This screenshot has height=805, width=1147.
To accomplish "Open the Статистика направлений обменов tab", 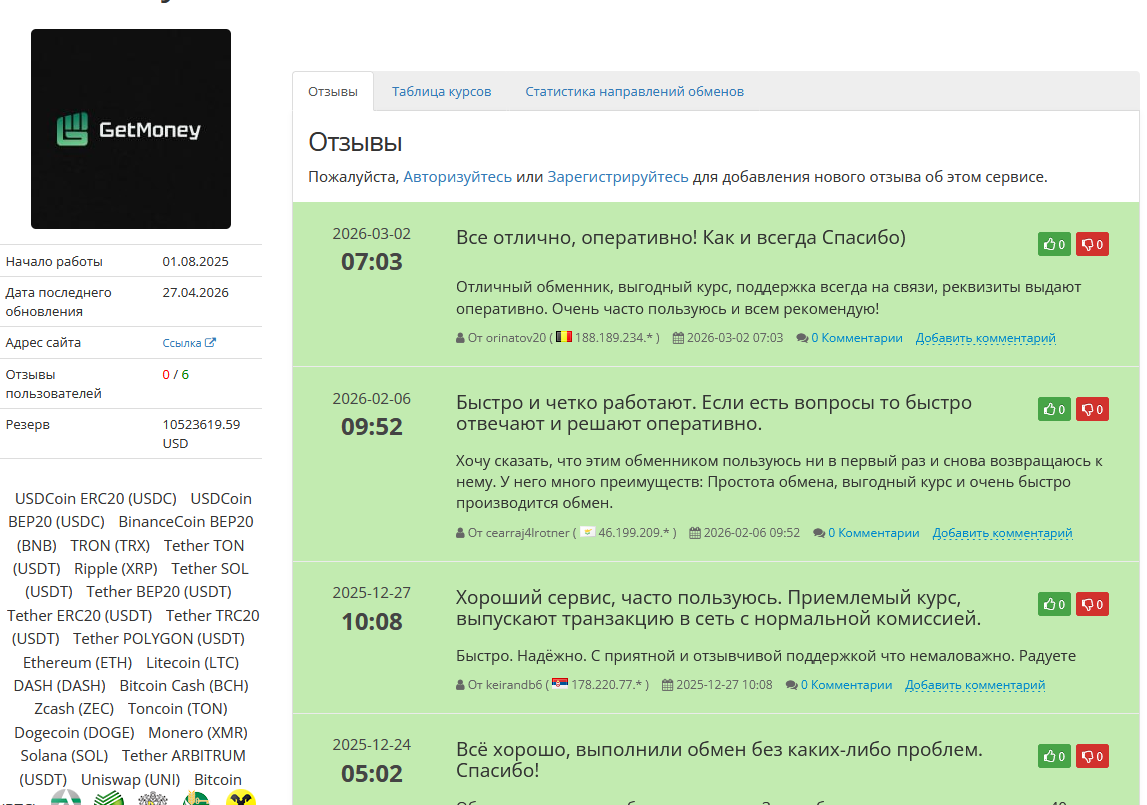I will coord(634,91).
